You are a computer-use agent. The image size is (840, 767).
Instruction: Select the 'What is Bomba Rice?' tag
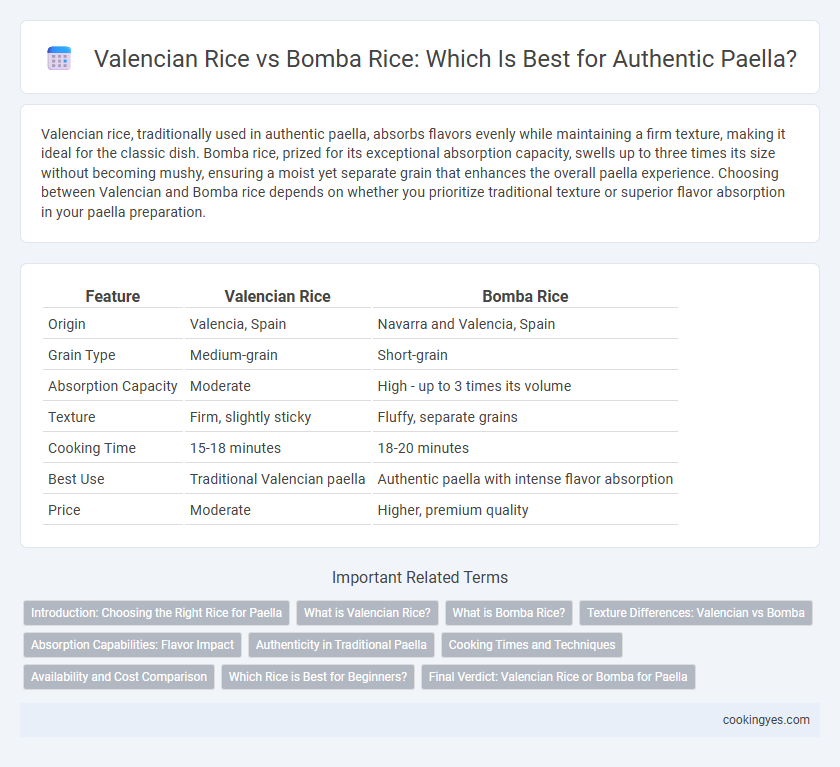click(x=509, y=613)
